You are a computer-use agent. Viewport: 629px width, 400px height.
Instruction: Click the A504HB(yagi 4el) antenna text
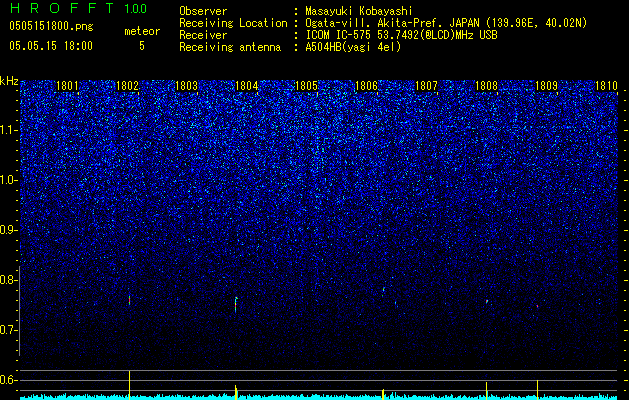click(353, 47)
